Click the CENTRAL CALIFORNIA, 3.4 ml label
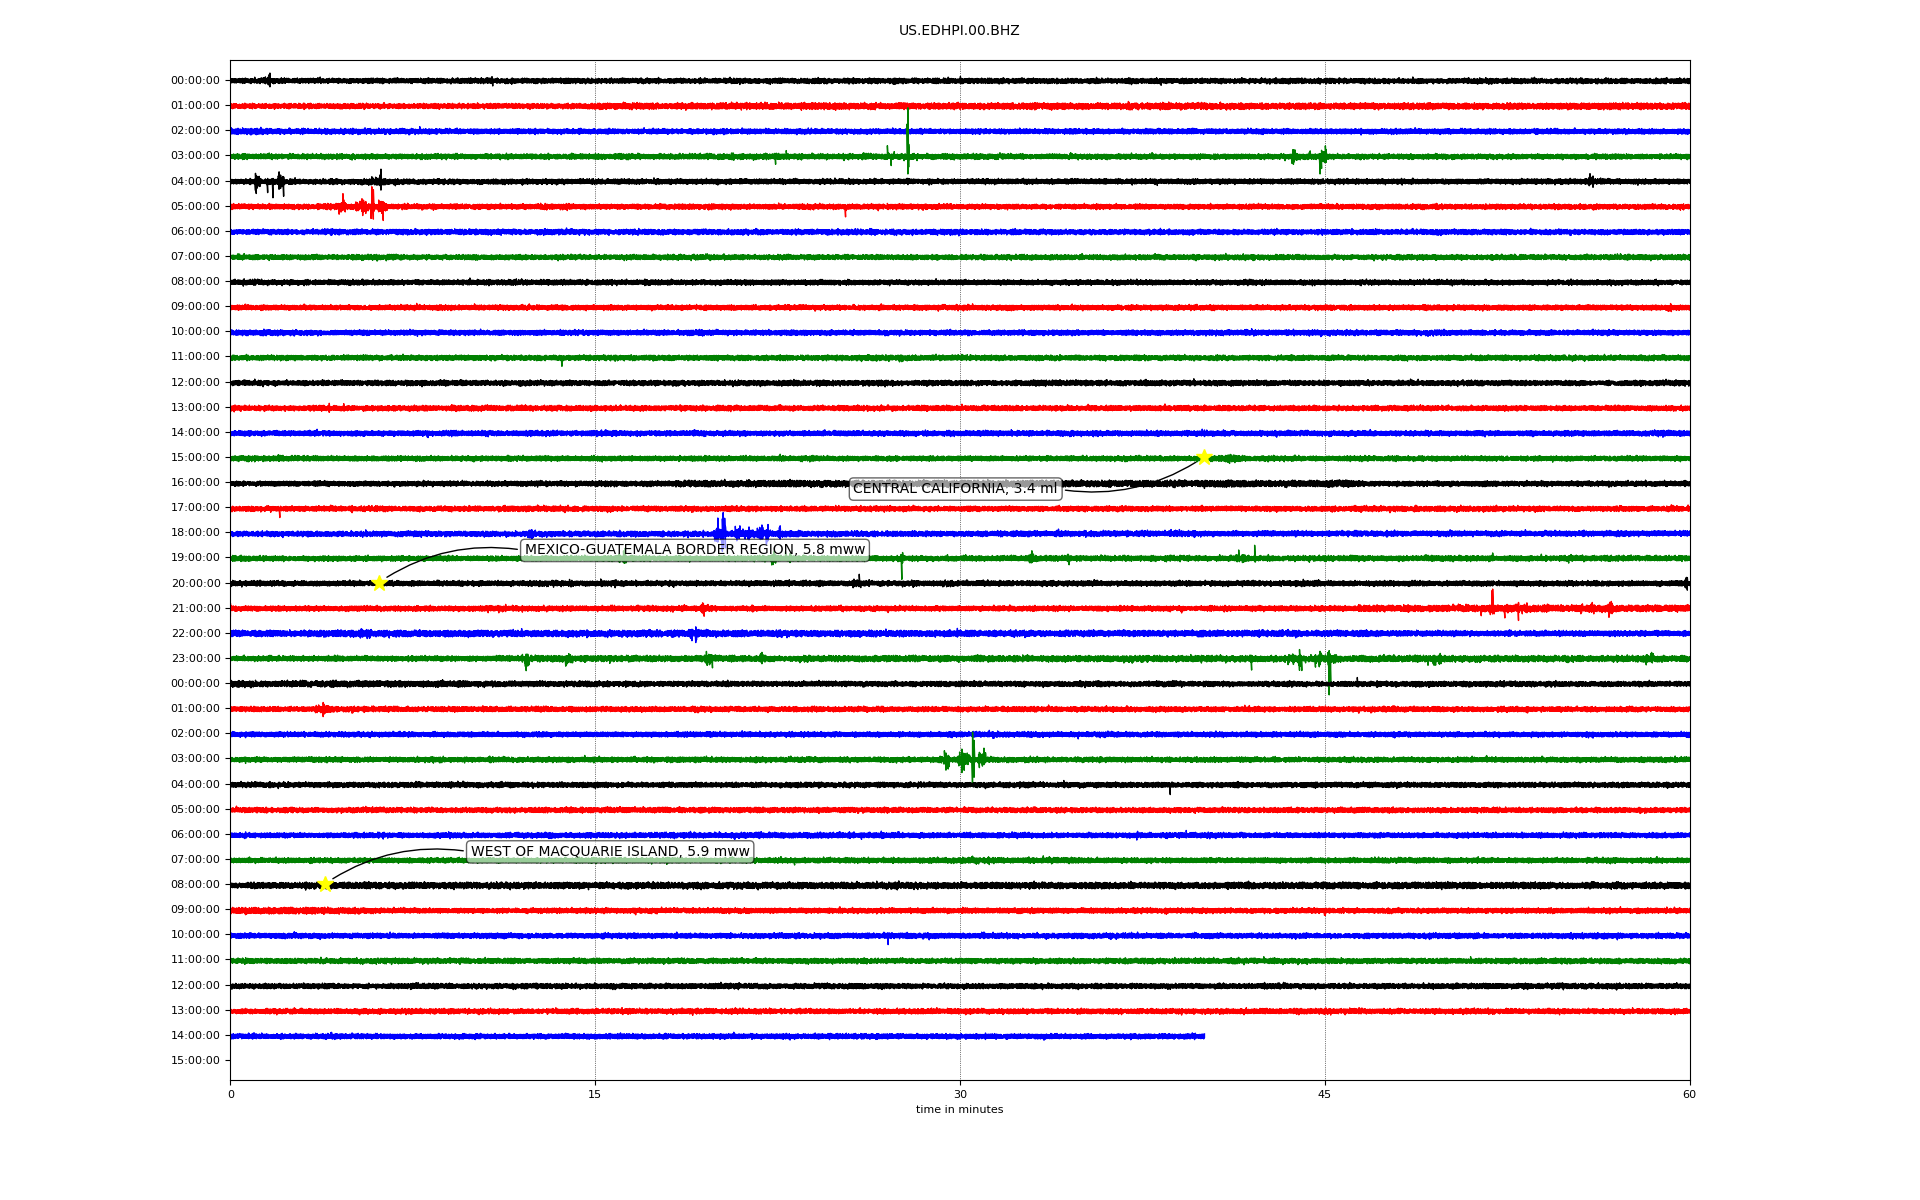 (x=954, y=488)
